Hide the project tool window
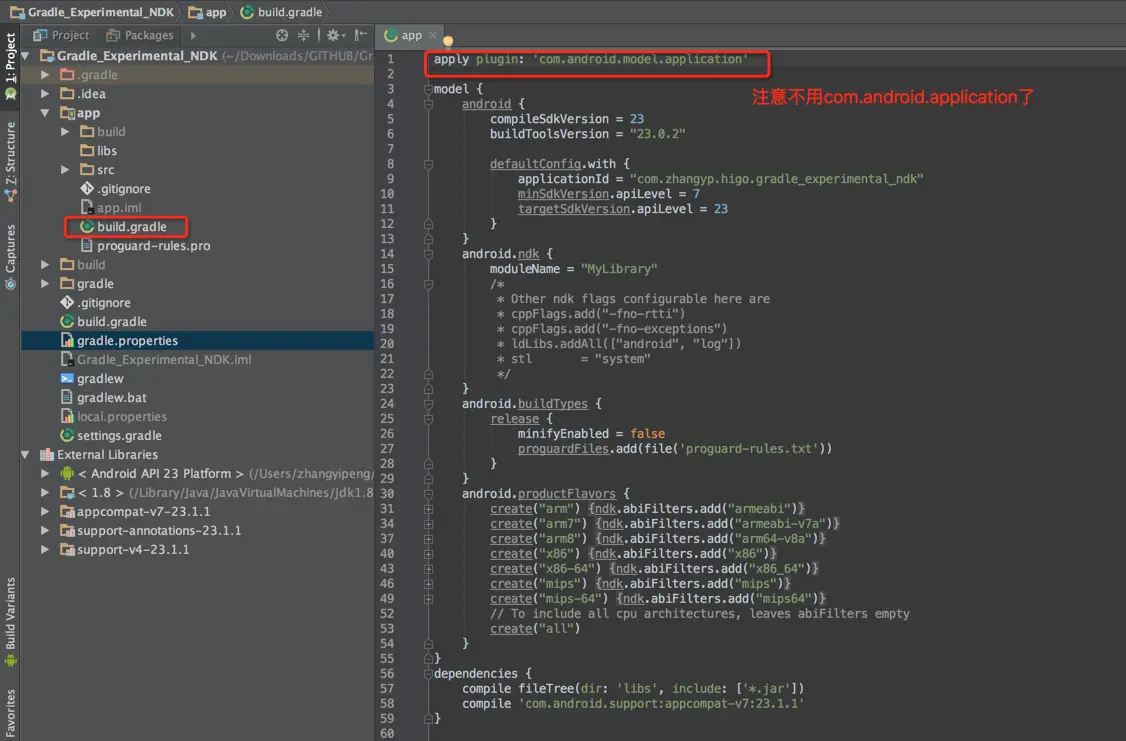The image size is (1126, 741). 360,35
